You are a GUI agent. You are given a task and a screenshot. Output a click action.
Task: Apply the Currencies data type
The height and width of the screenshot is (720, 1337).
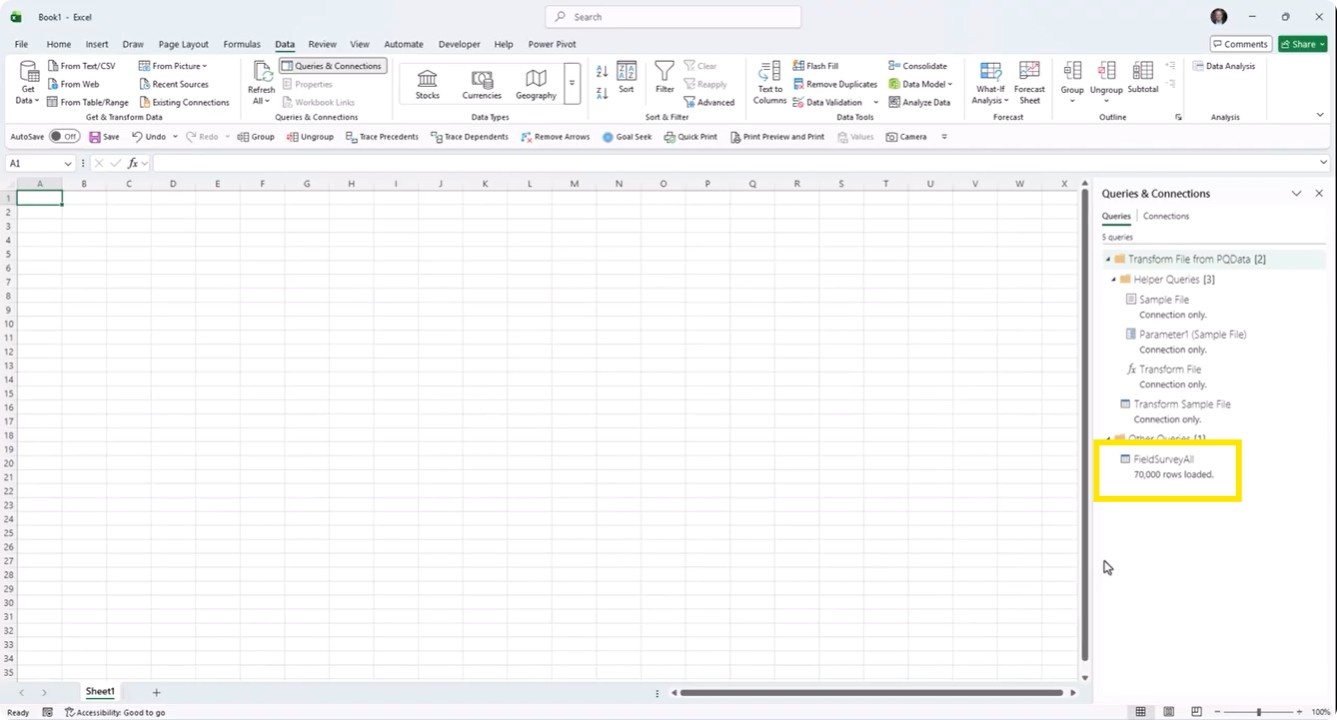point(481,84)
